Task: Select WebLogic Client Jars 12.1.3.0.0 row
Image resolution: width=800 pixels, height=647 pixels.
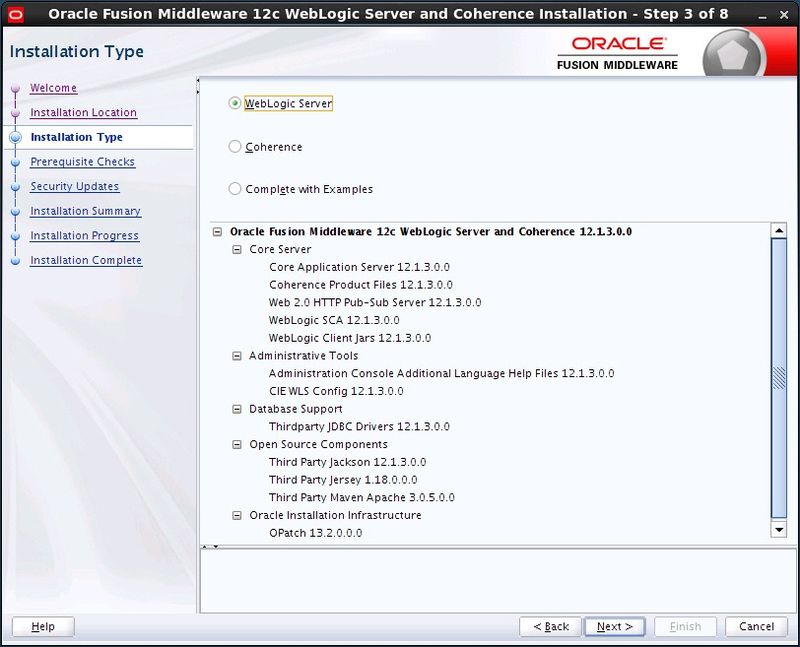Action: pos(350,338)
